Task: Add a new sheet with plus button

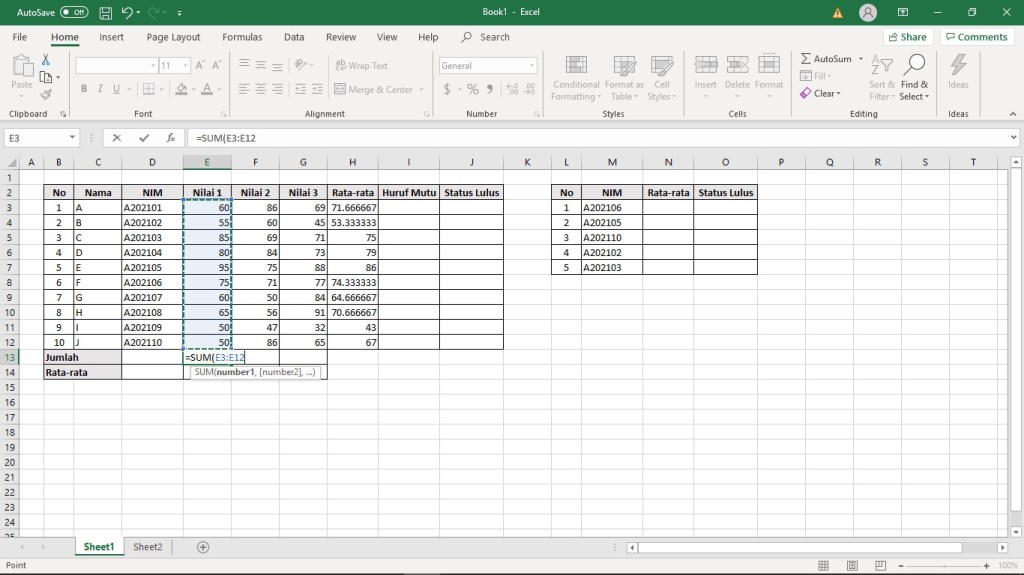Action: 203,547
